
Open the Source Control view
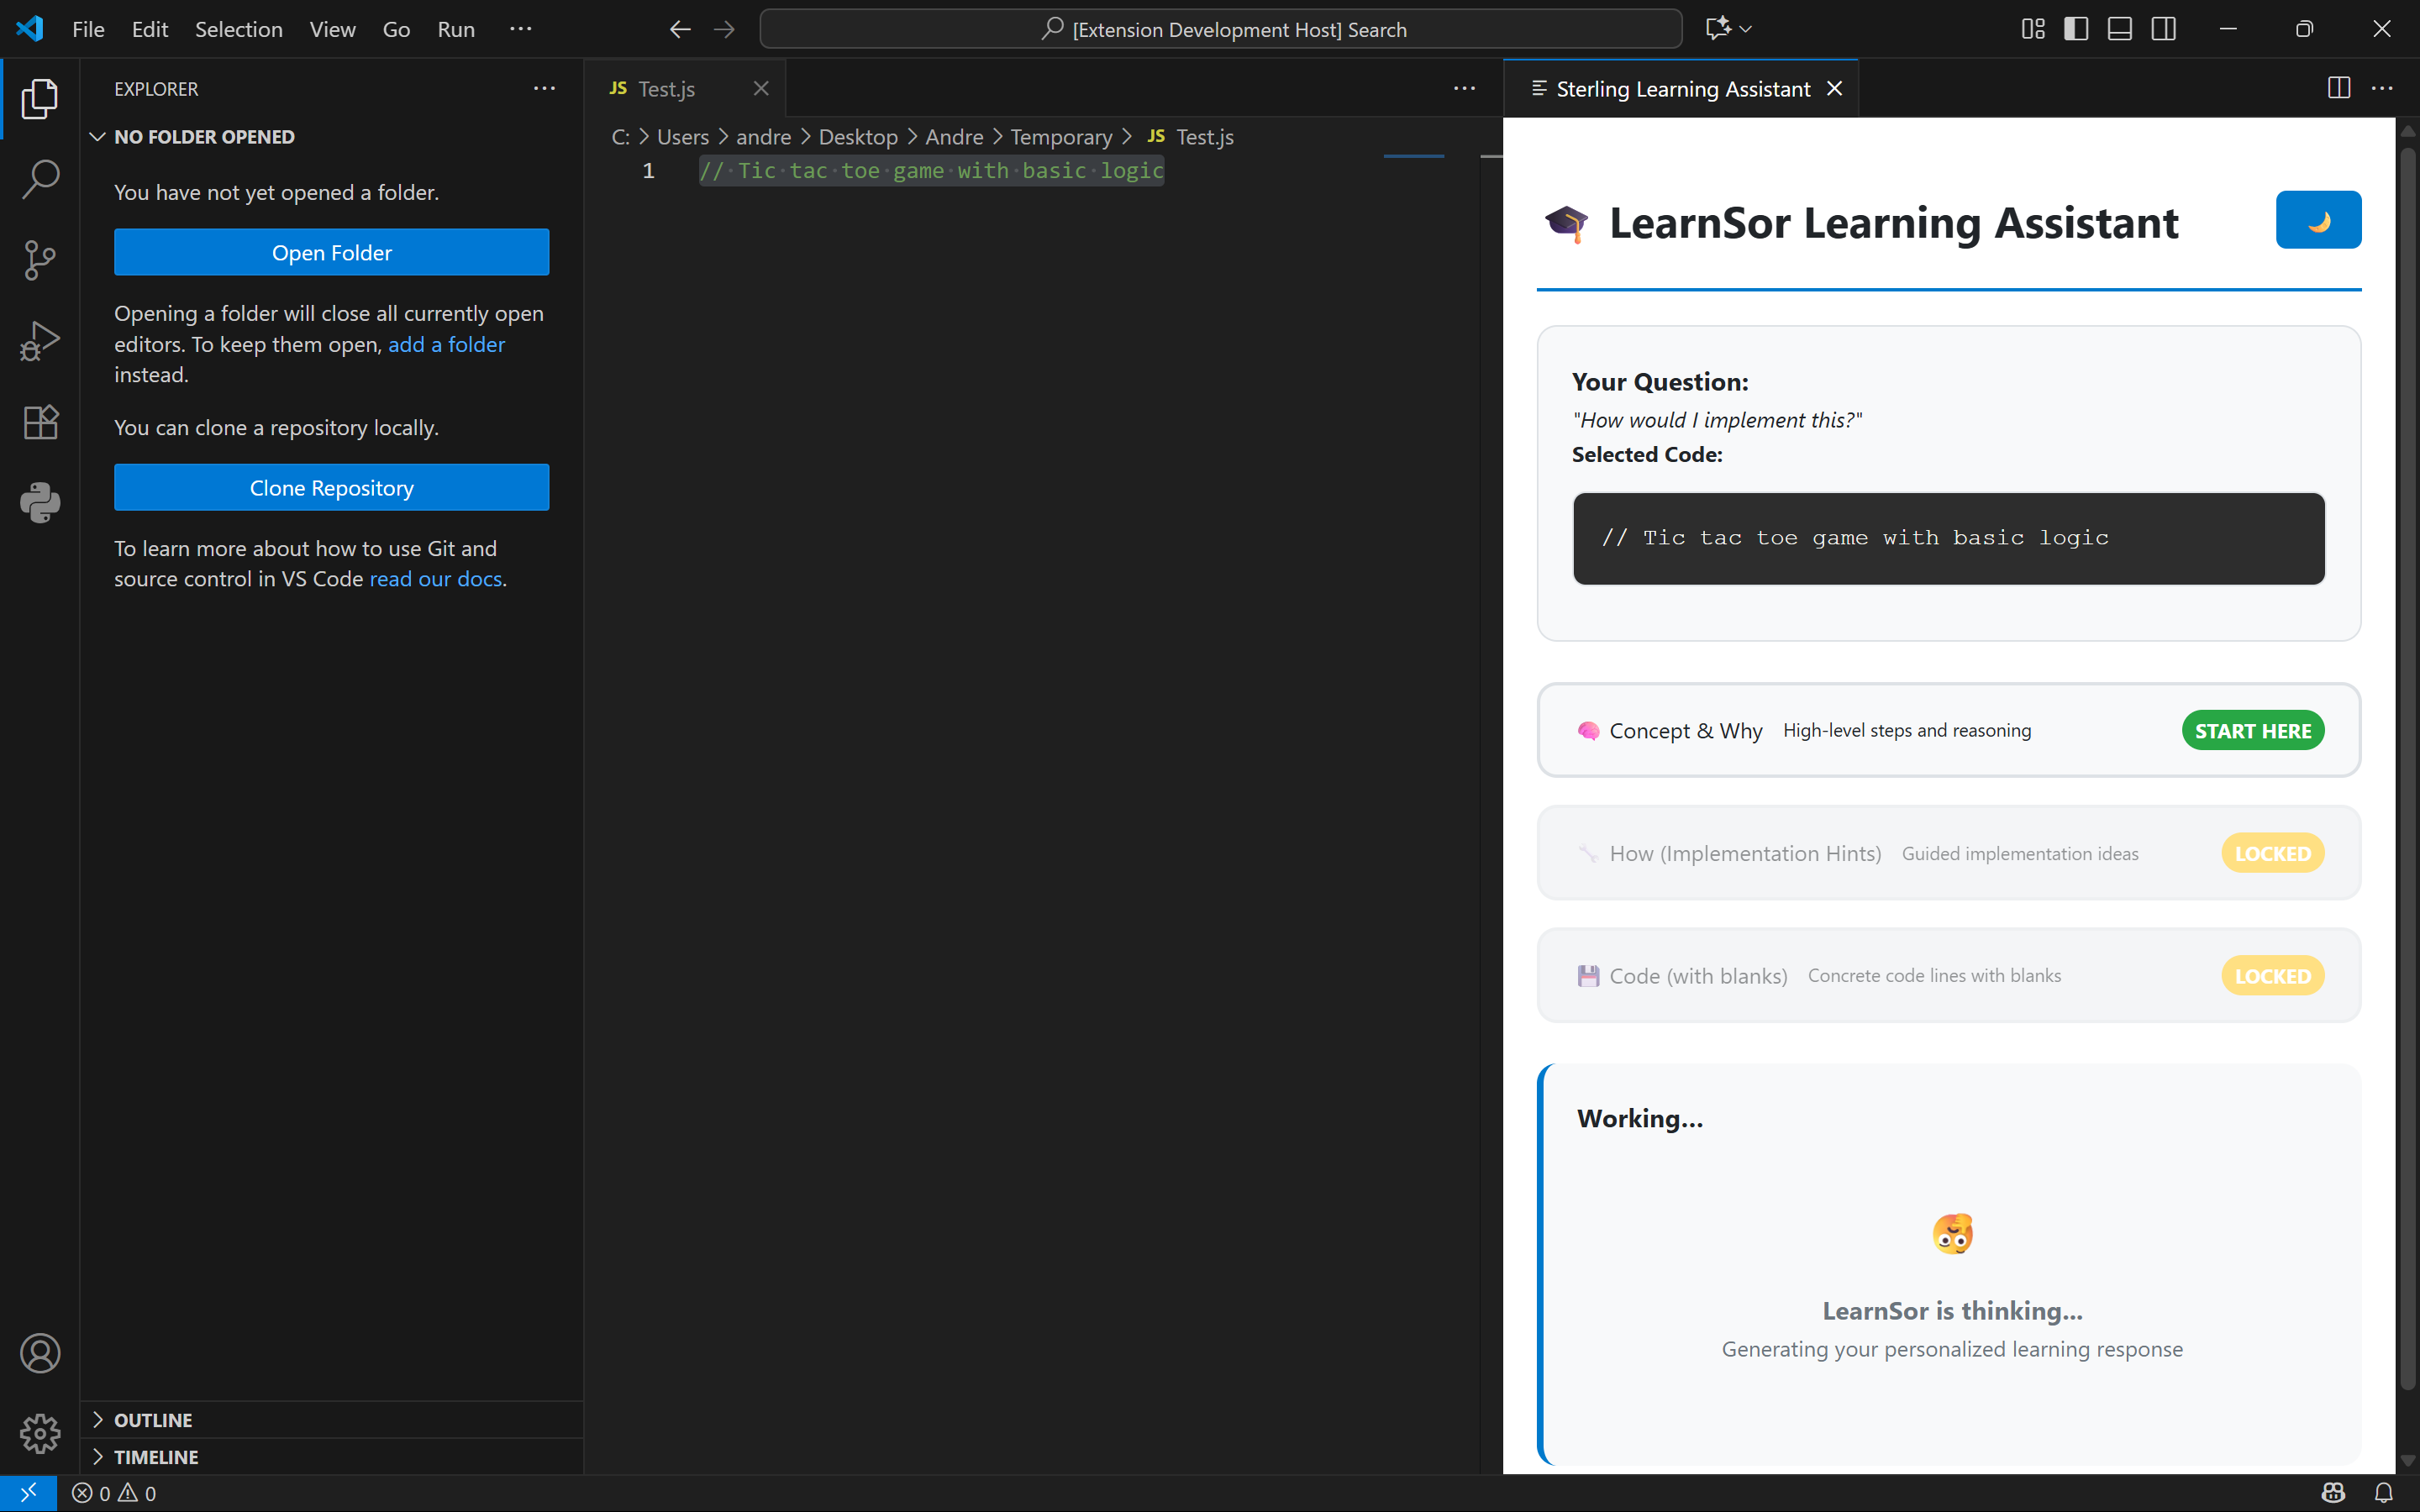click(x=40, y=260)
